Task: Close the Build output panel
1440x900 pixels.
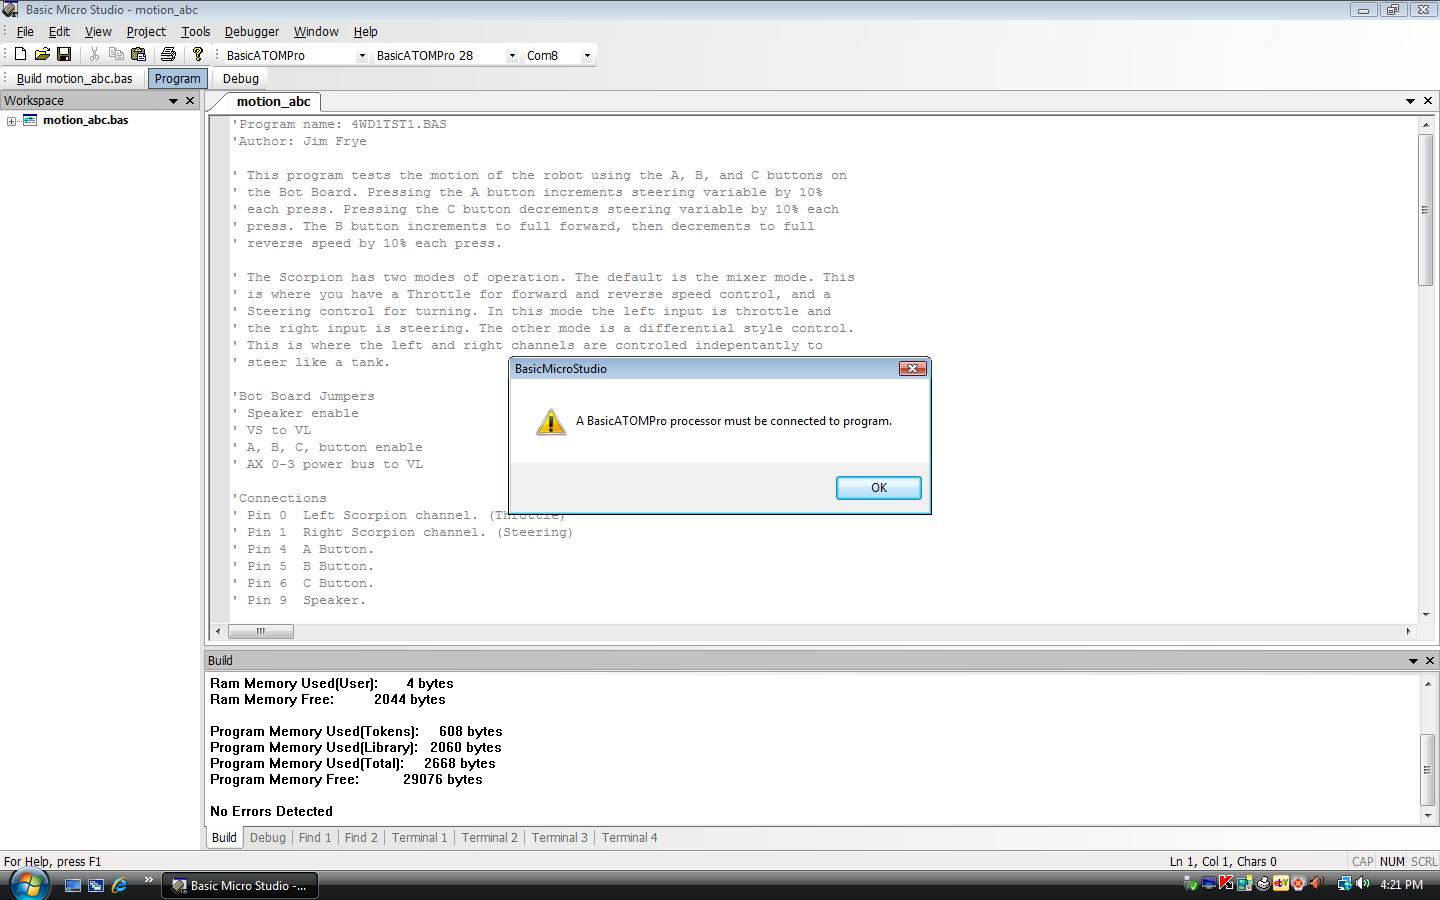Action: [x=1429, y=661]
